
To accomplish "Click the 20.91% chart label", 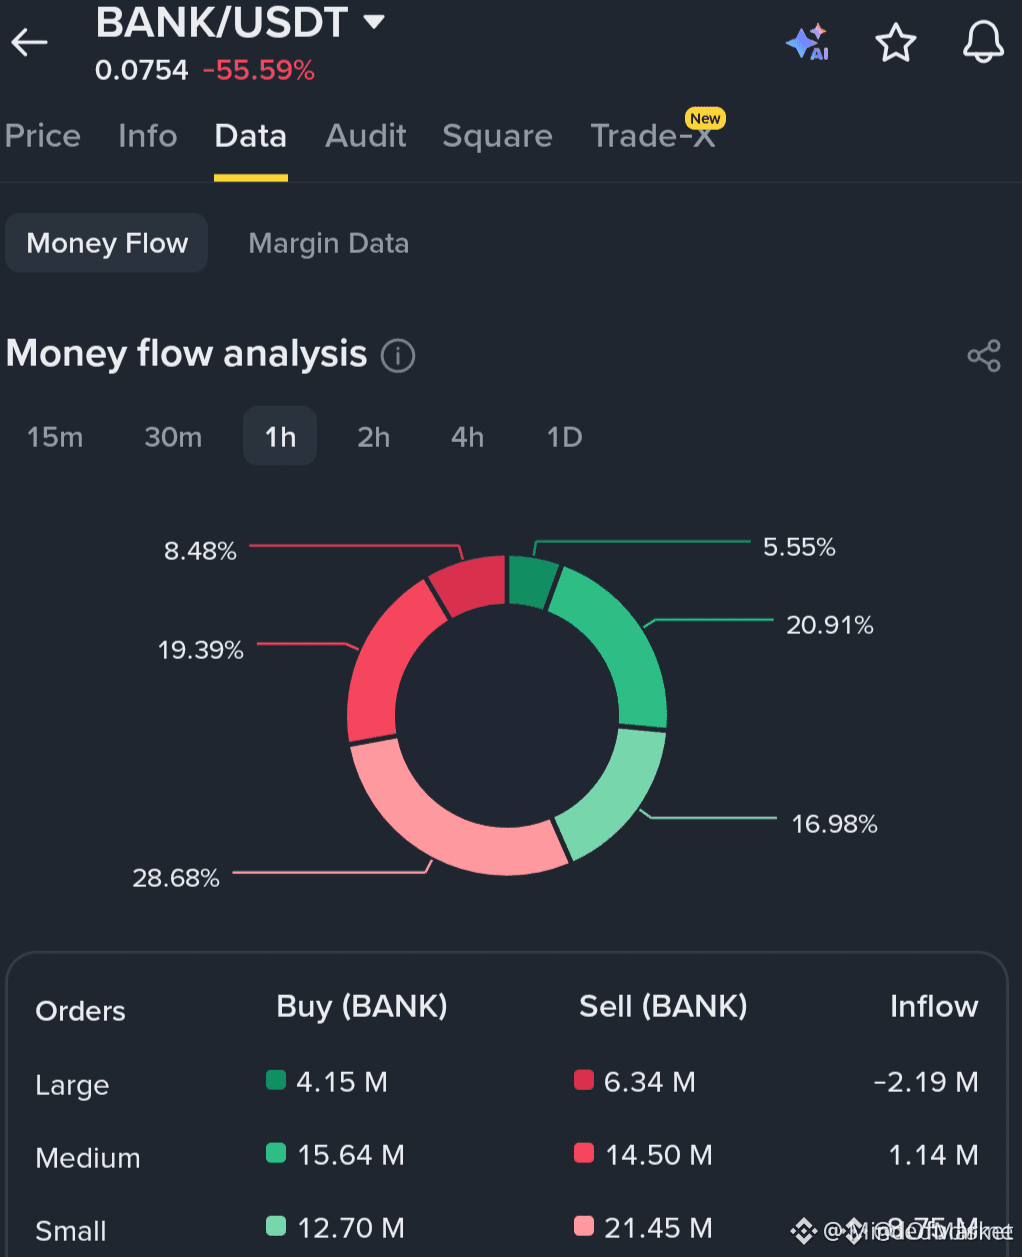I will (830, 625).
